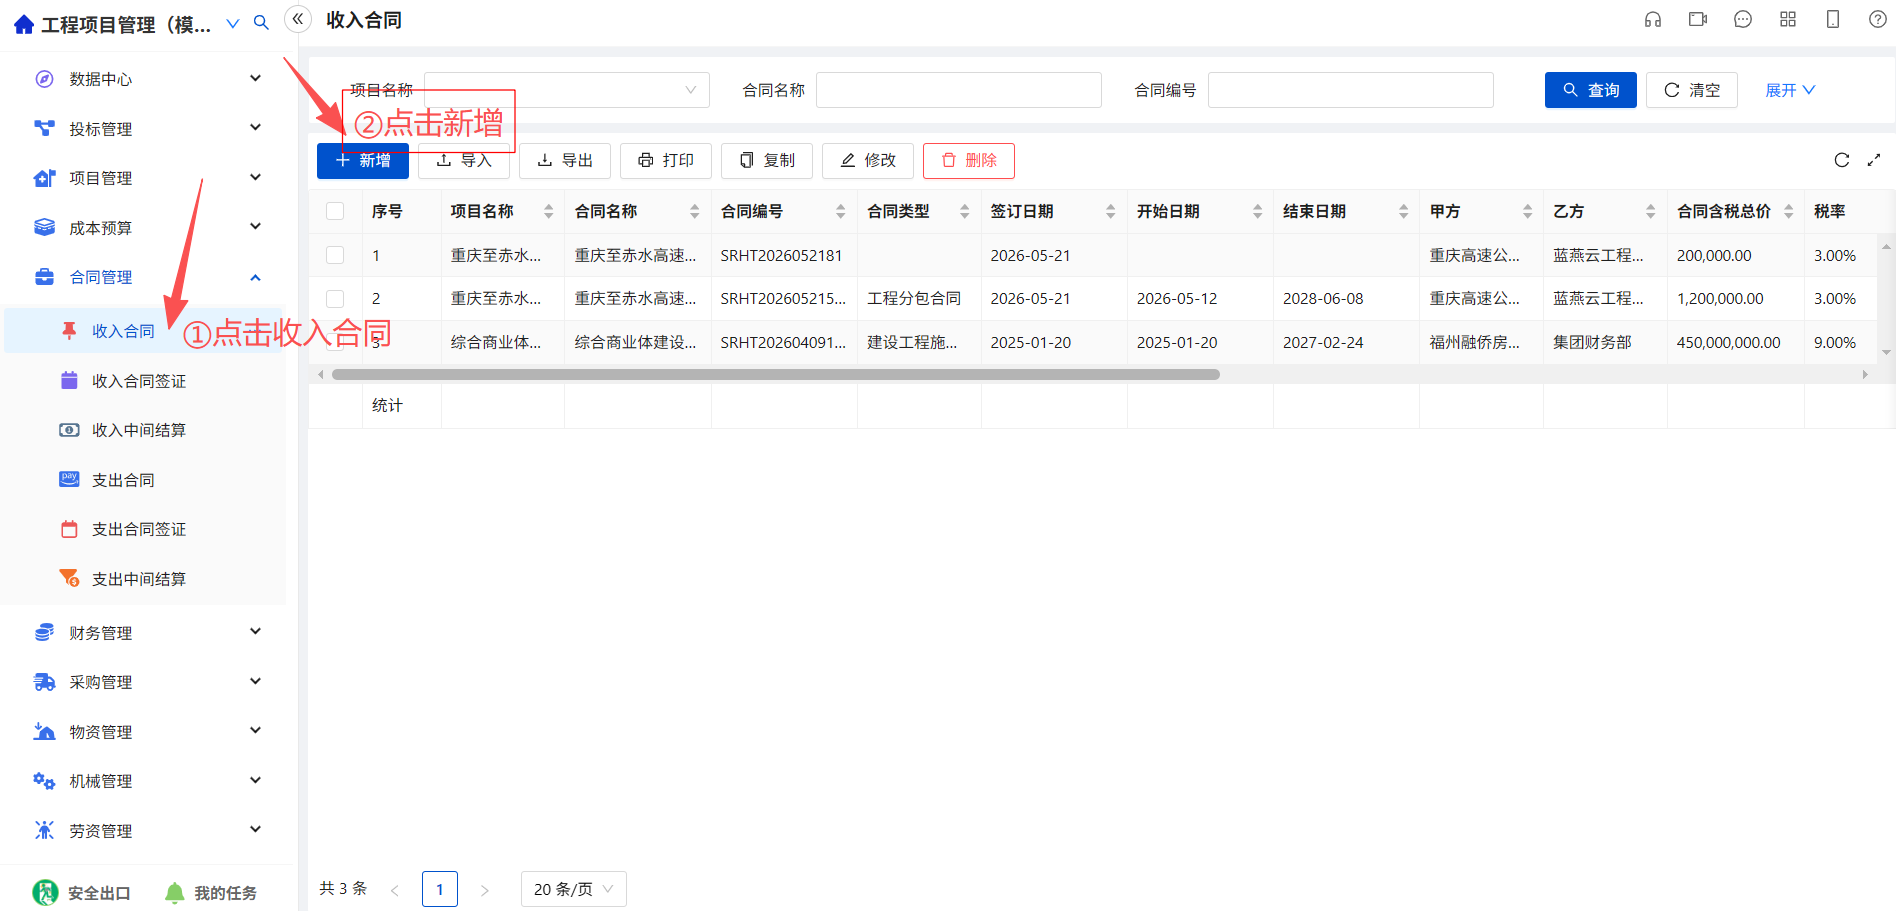Click the table refresh icon
Screen dimensions: 1896x911
click(x=1842, y=160)
